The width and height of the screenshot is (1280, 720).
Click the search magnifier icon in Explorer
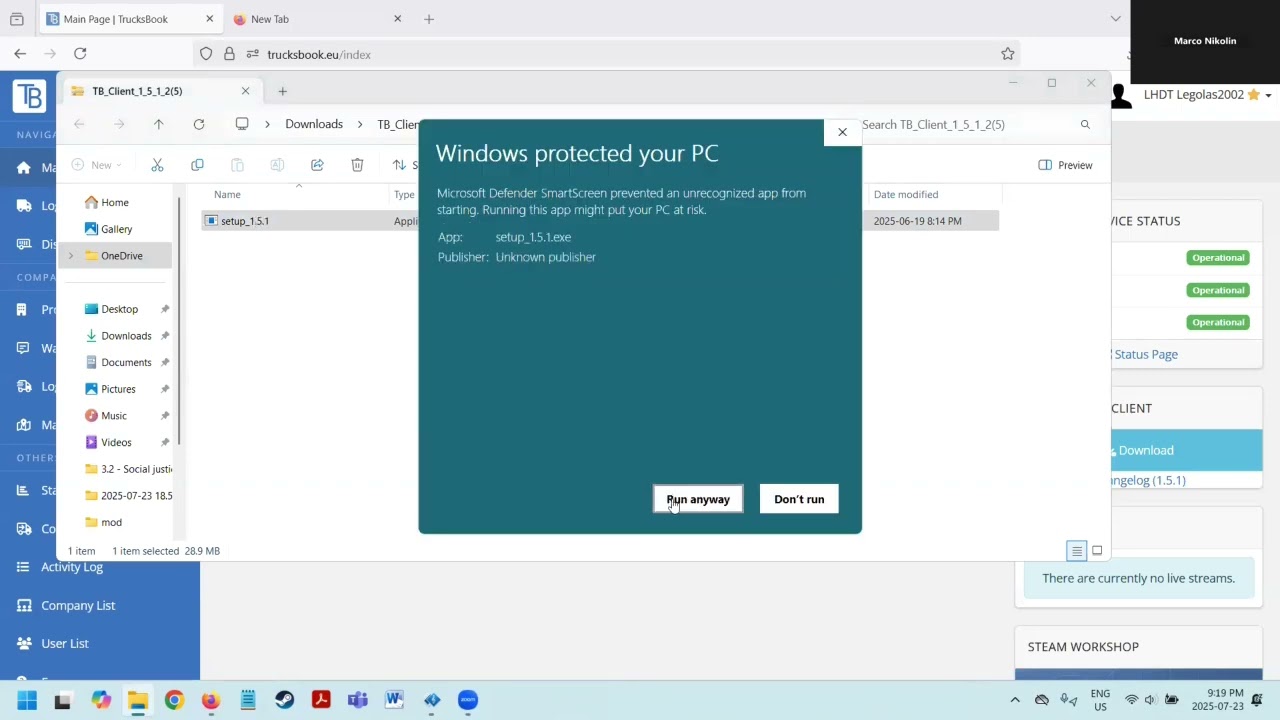click(x=1085, y=125)
